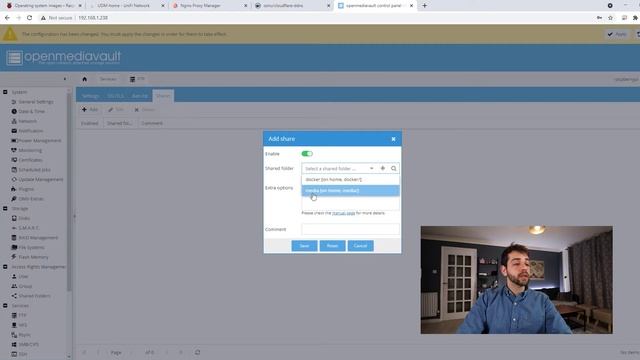
Task: Click the Edit button in Shares toolbar
Action: (x=116, y=109)
